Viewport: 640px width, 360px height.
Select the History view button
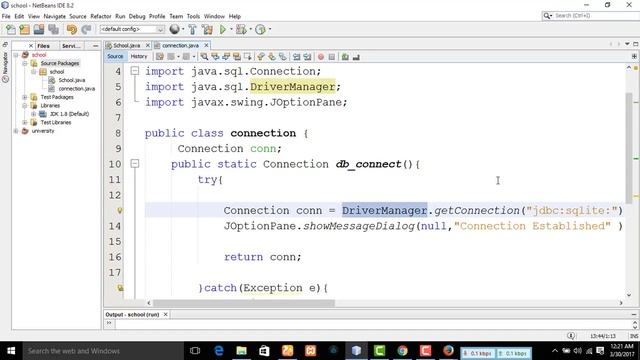pyautogui.click(x=139, y=57)
